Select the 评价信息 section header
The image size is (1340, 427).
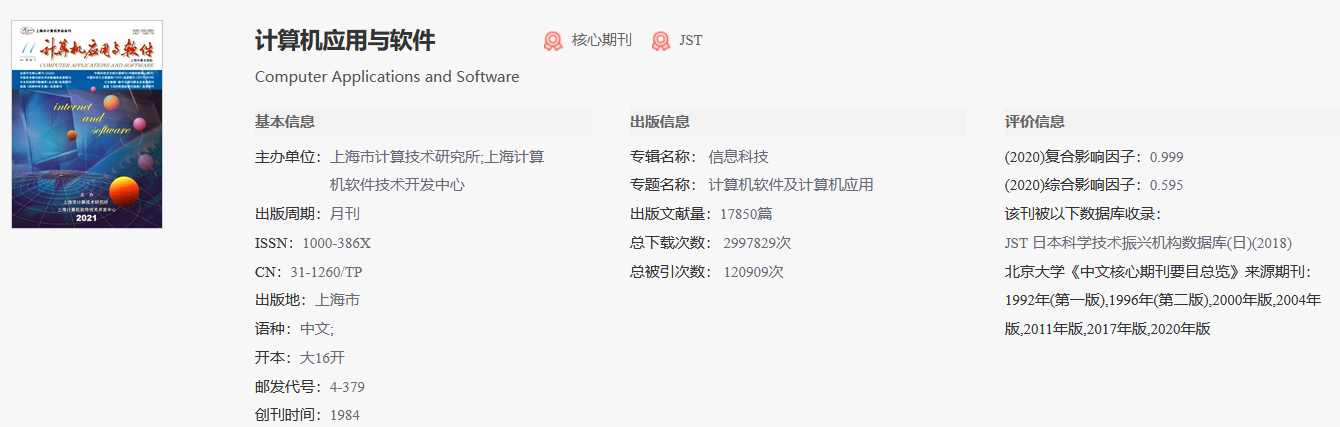(x=1035, y=122)
